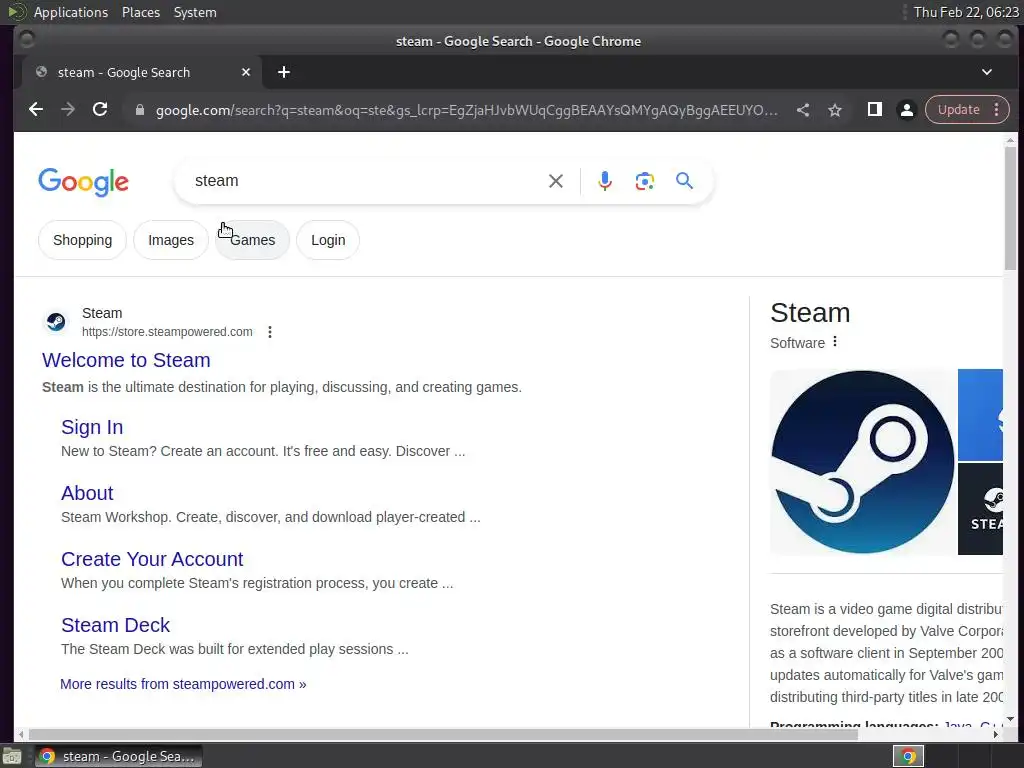Open the Welcome to Steam result

(126, 360)
